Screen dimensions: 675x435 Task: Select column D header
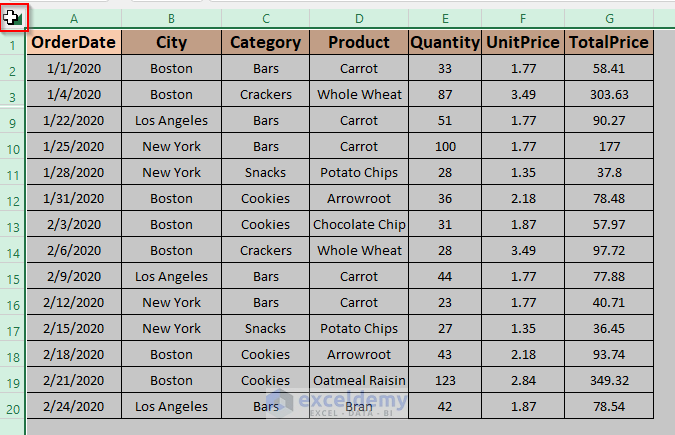point(359,18)
